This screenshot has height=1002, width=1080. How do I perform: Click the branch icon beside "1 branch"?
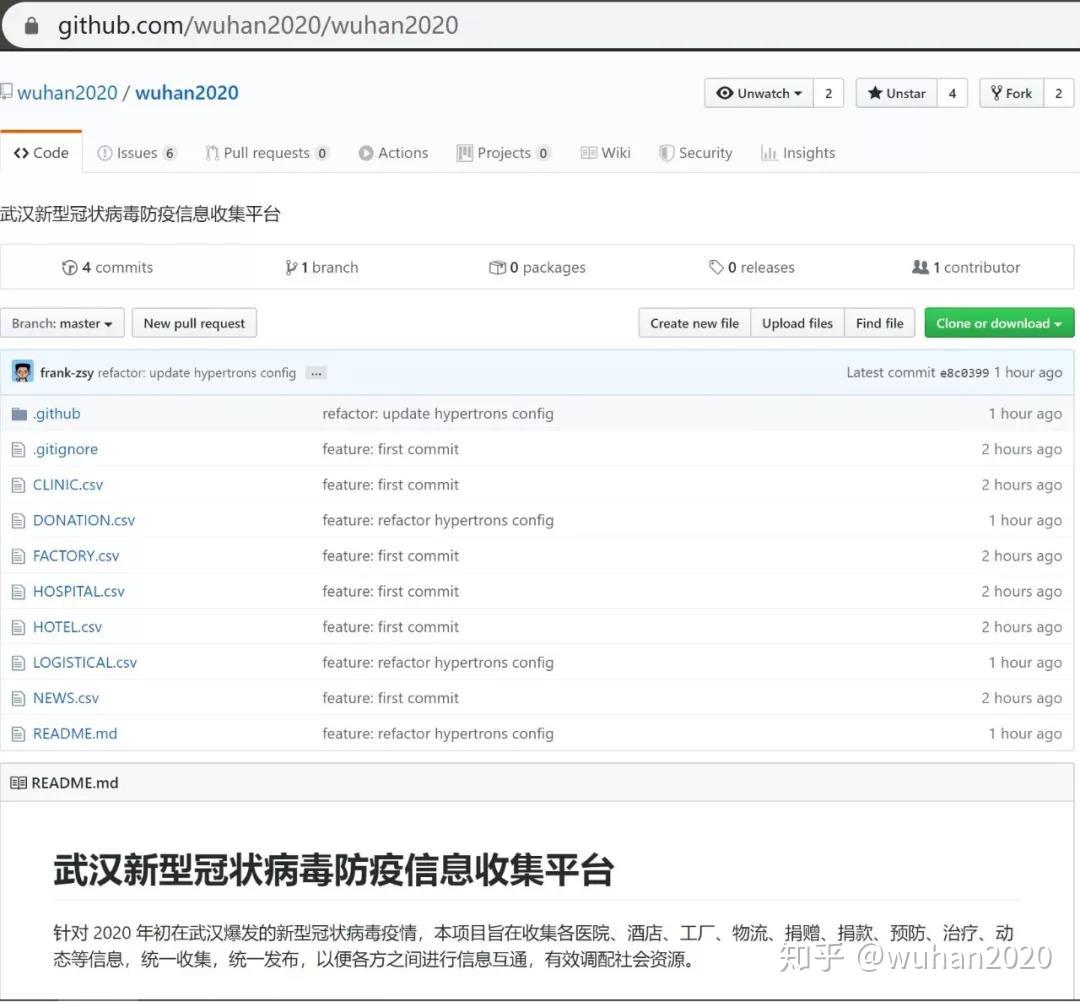click(x=290, y=267)
